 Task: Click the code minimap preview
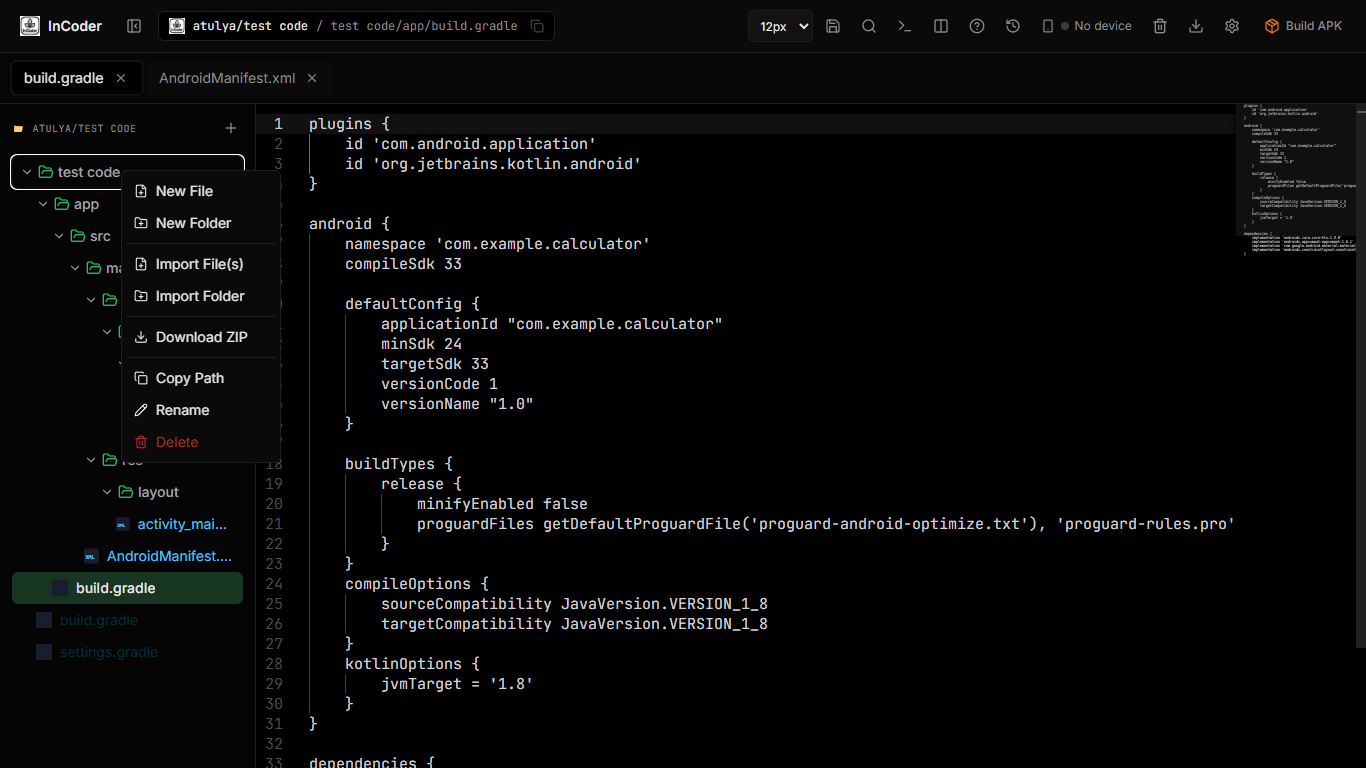tap(1298, 180)
